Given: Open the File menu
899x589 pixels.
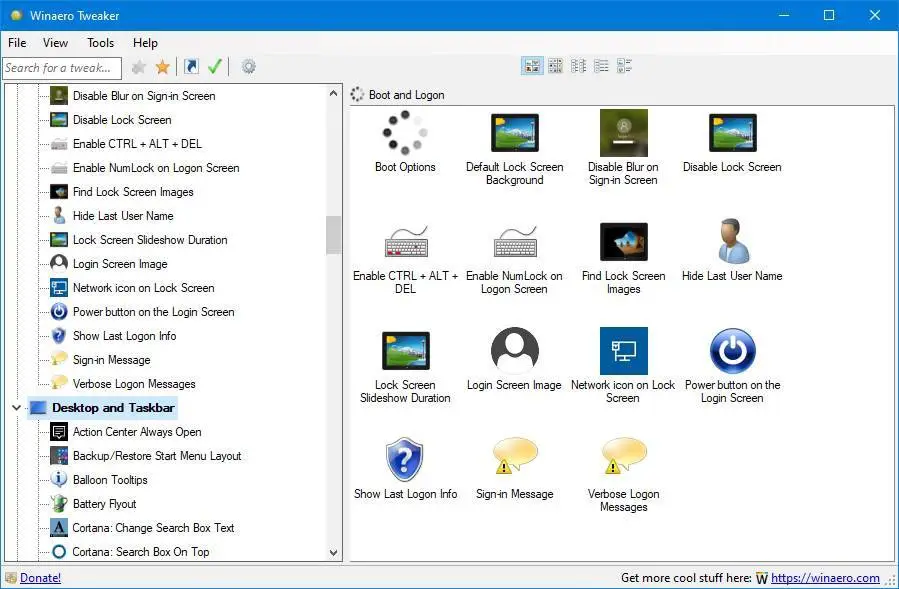Looking at the screenshot, I should point(17,43).
